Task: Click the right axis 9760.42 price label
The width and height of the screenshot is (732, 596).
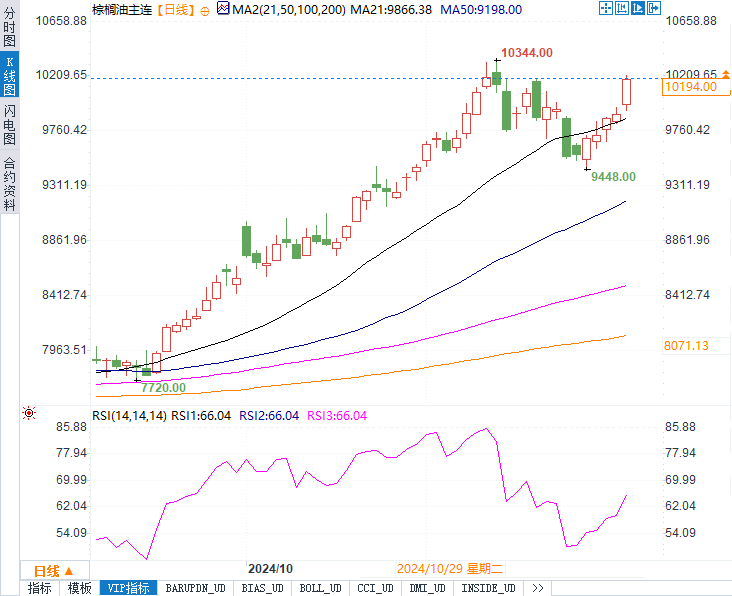Action: pyautogui.click(x=687, y=130)
